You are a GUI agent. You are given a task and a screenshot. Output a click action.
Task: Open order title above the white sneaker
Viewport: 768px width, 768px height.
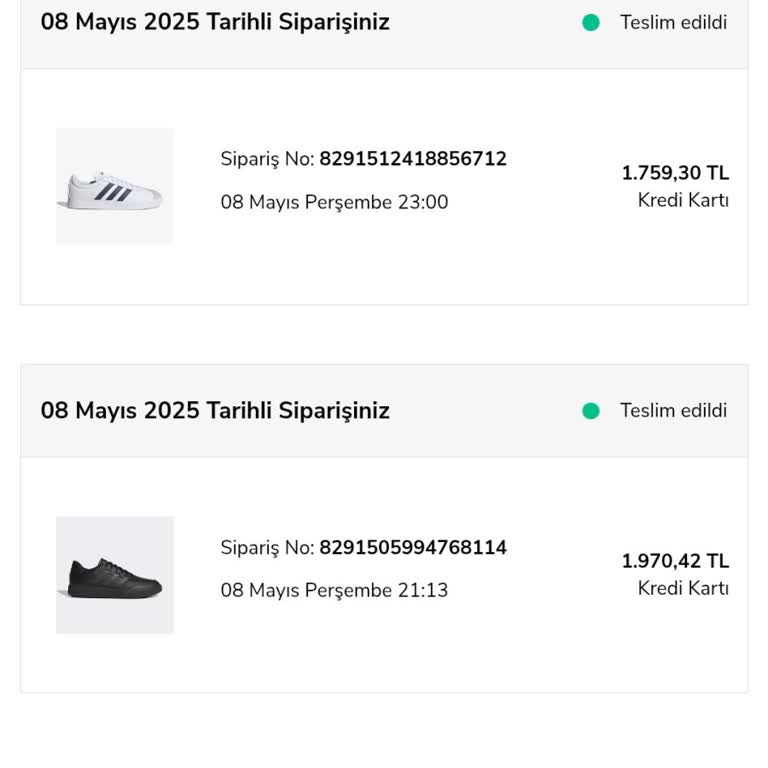coord(215,22)
